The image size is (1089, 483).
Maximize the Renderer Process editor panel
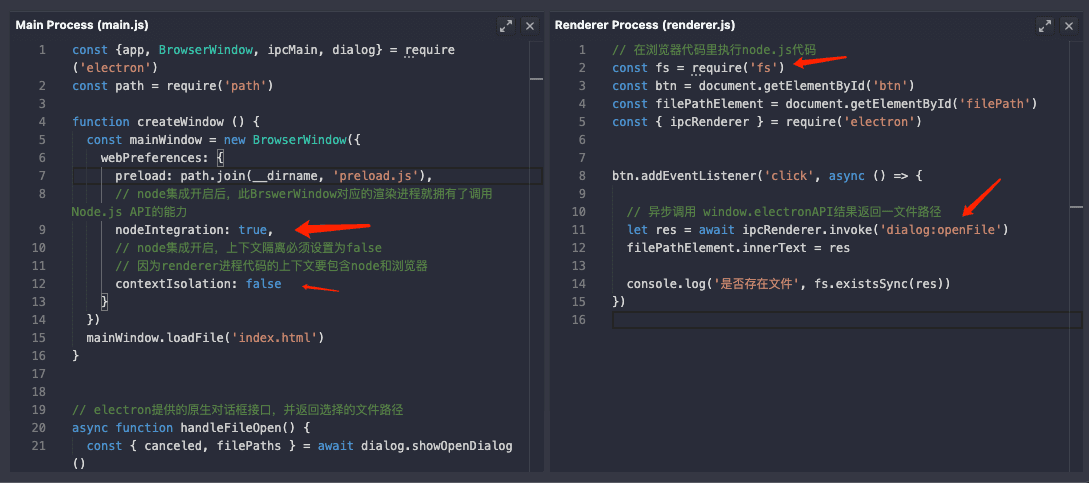tap(1044, 25)
